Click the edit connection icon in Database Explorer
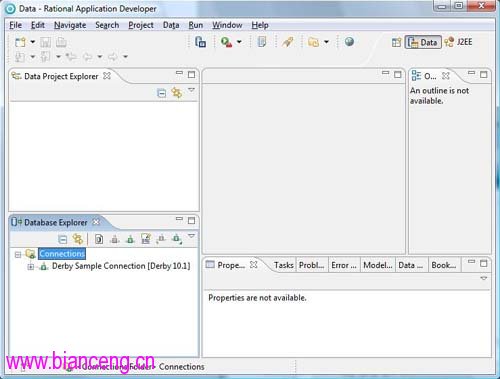This screenshot has height=379, width=500. coord(146,239)
